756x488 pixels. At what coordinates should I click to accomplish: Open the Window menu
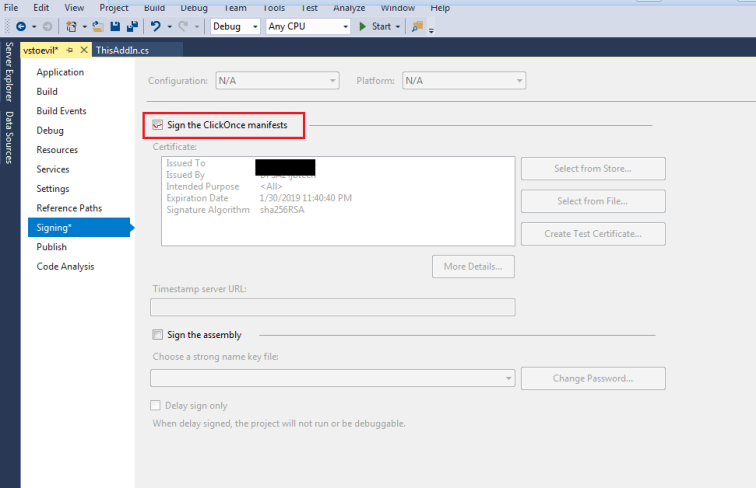coord(398,8)
